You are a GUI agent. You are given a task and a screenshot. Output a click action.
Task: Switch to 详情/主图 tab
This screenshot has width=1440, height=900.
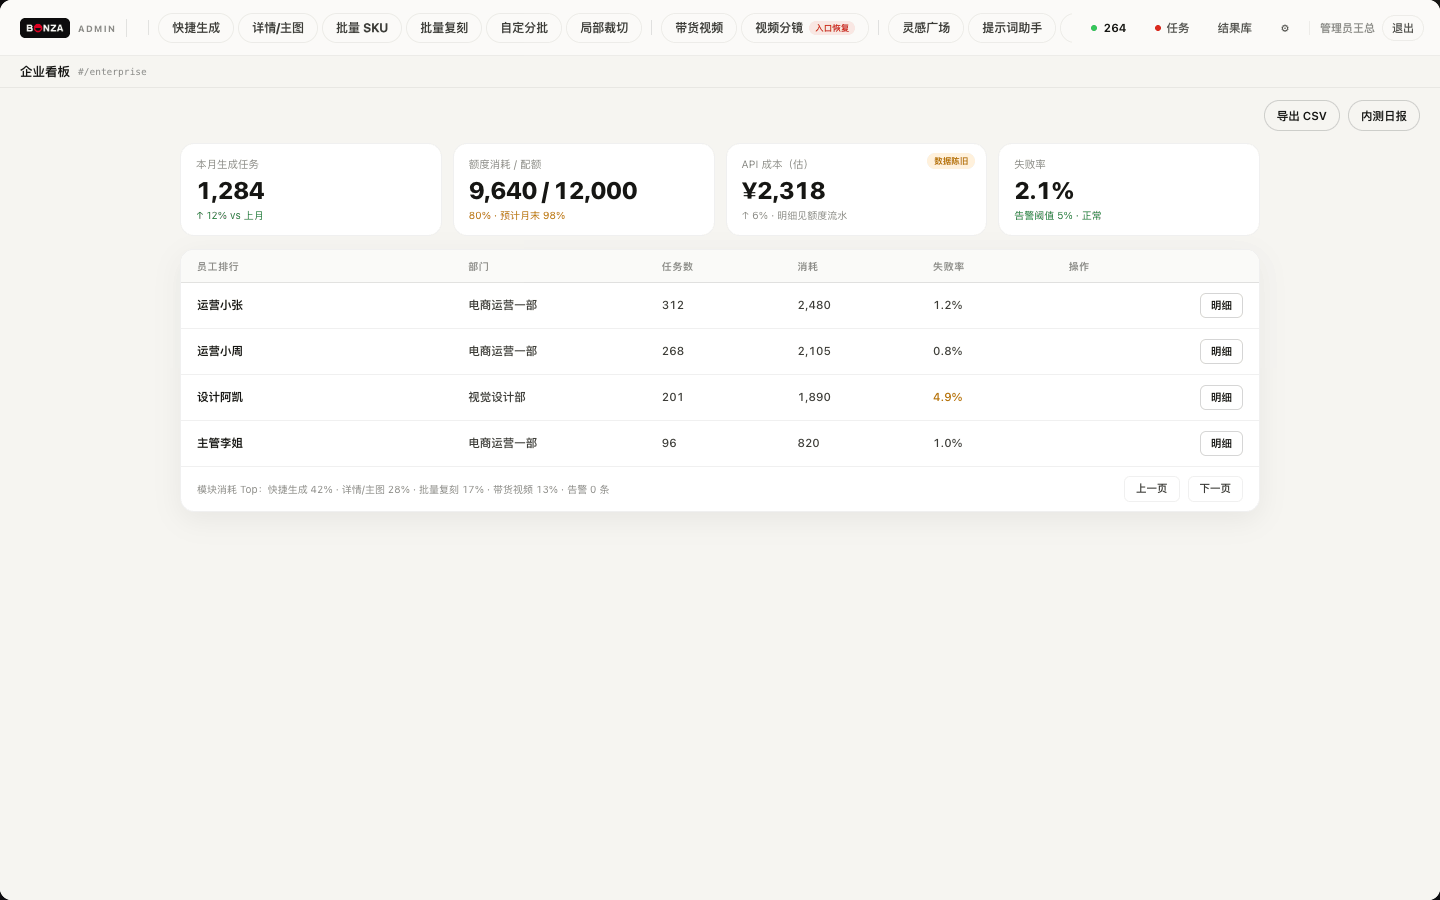tap(278, 28)
